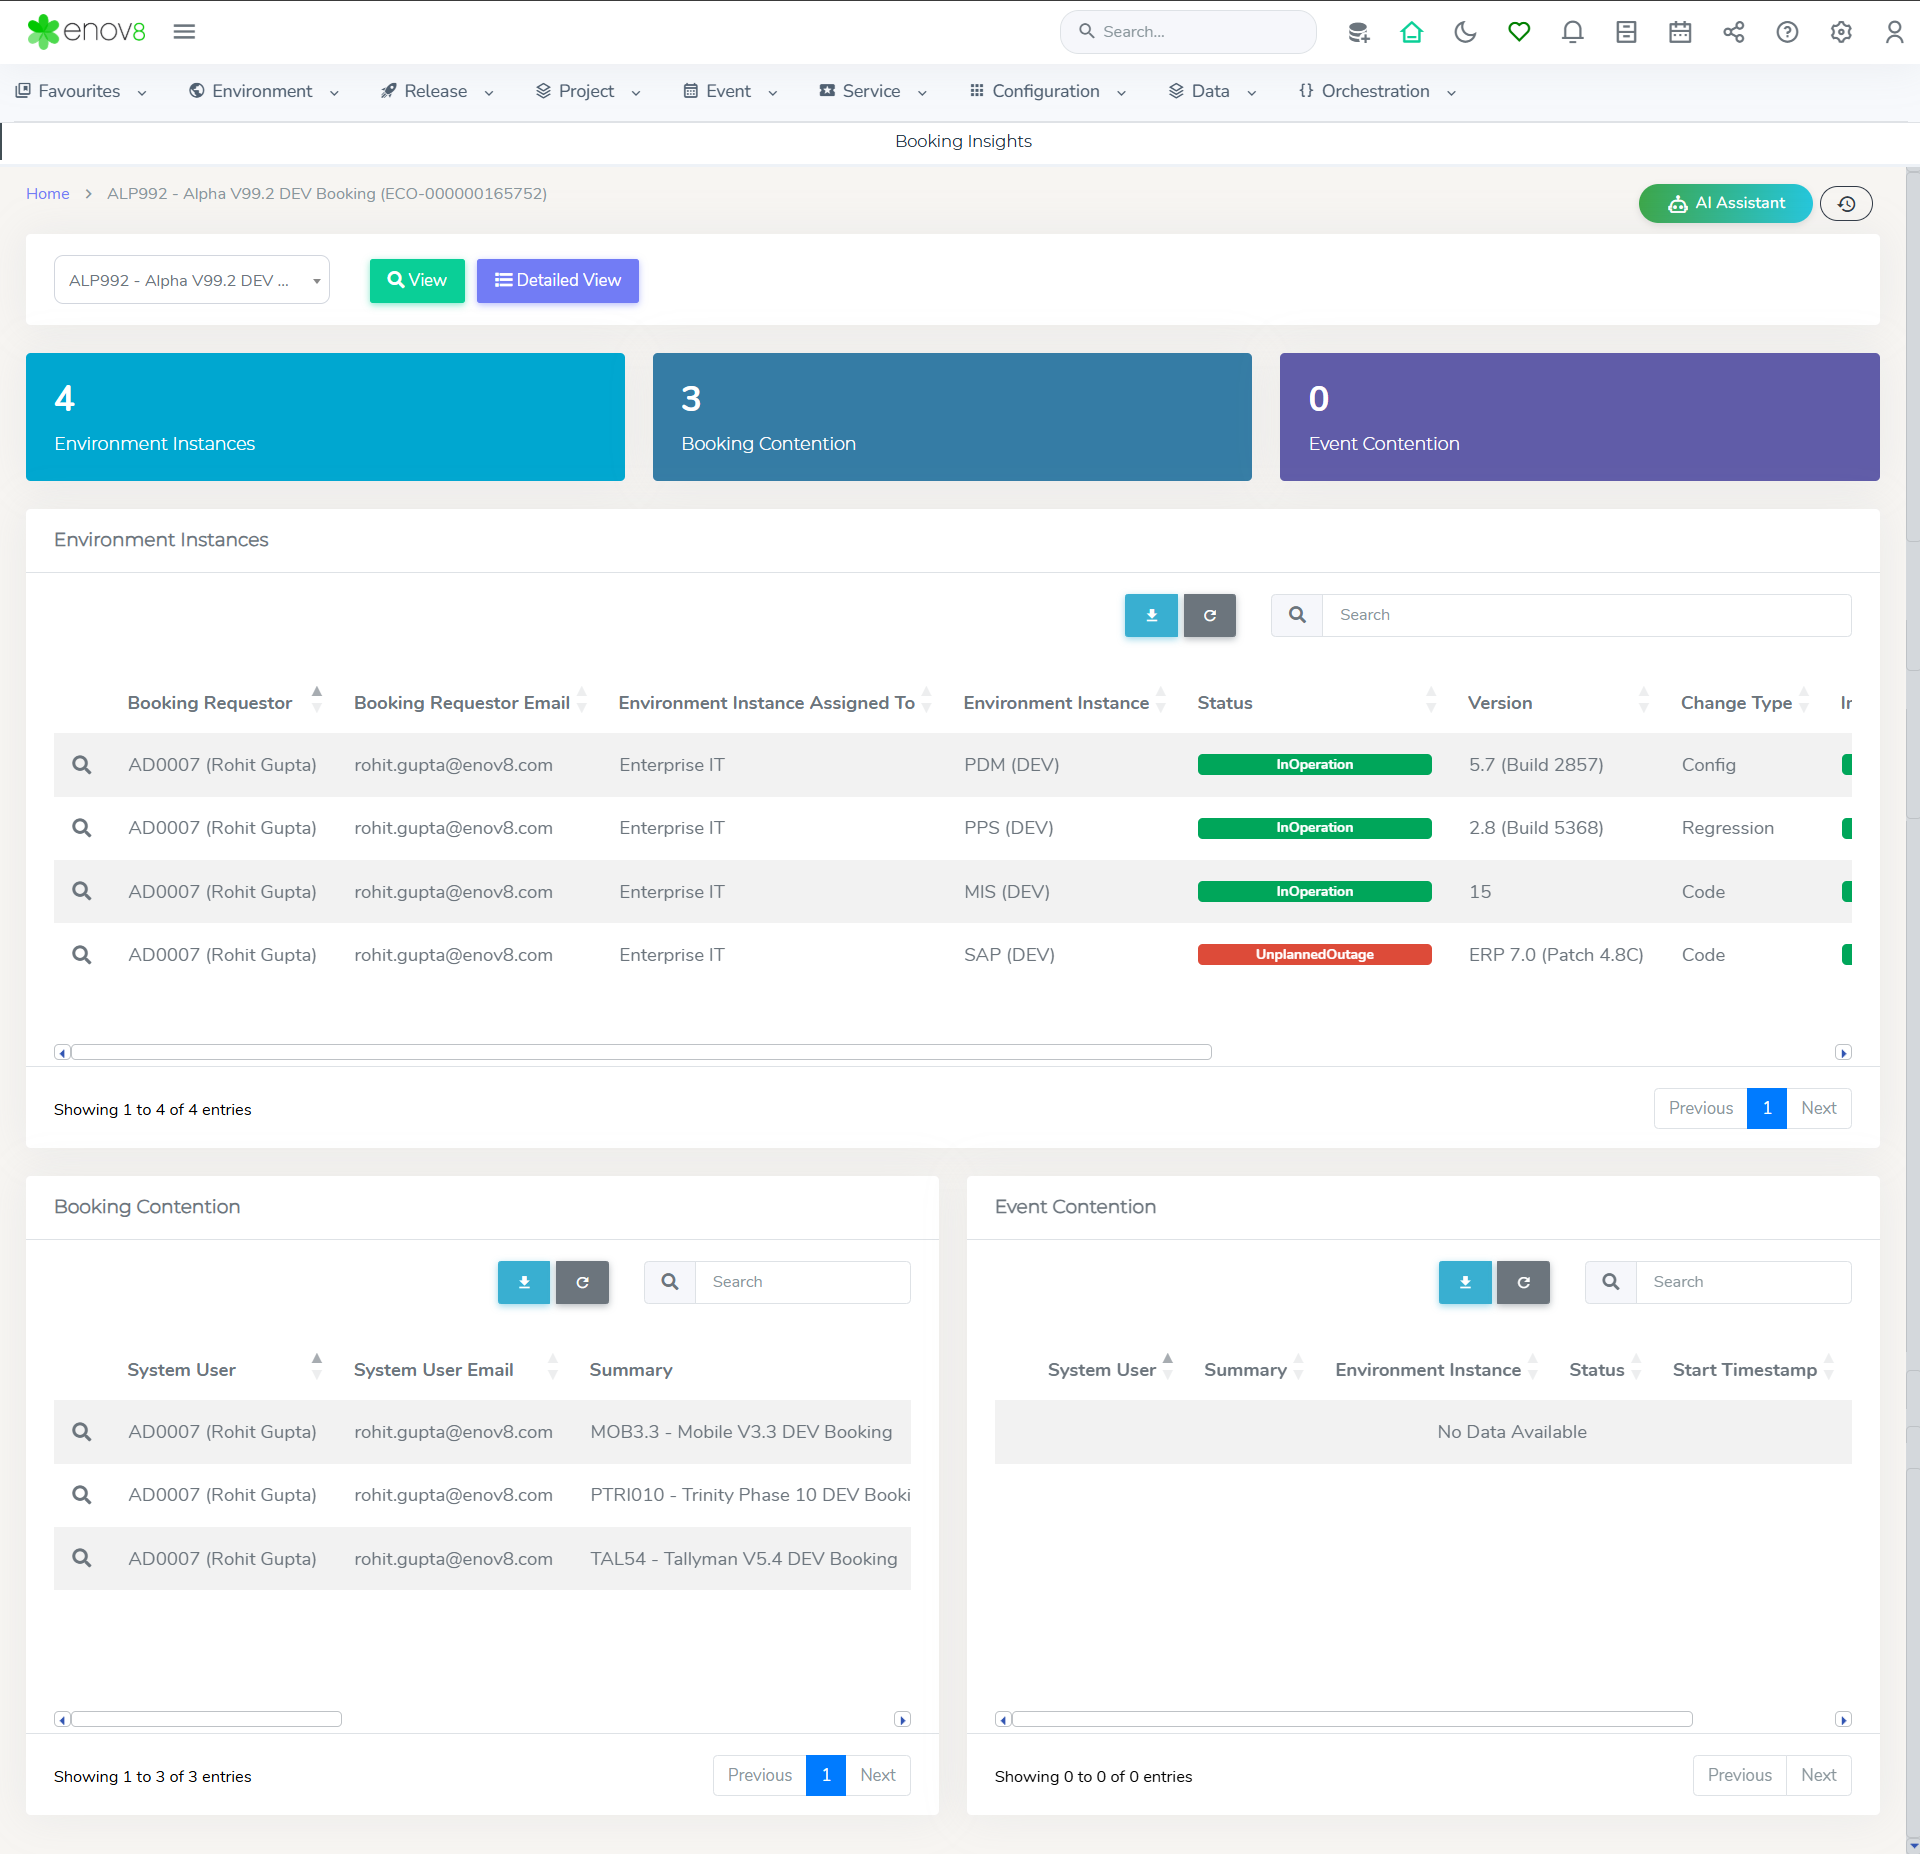Open the Release menu
1920x1854 pixels.
pyautogui.click(x=436, y=91)
